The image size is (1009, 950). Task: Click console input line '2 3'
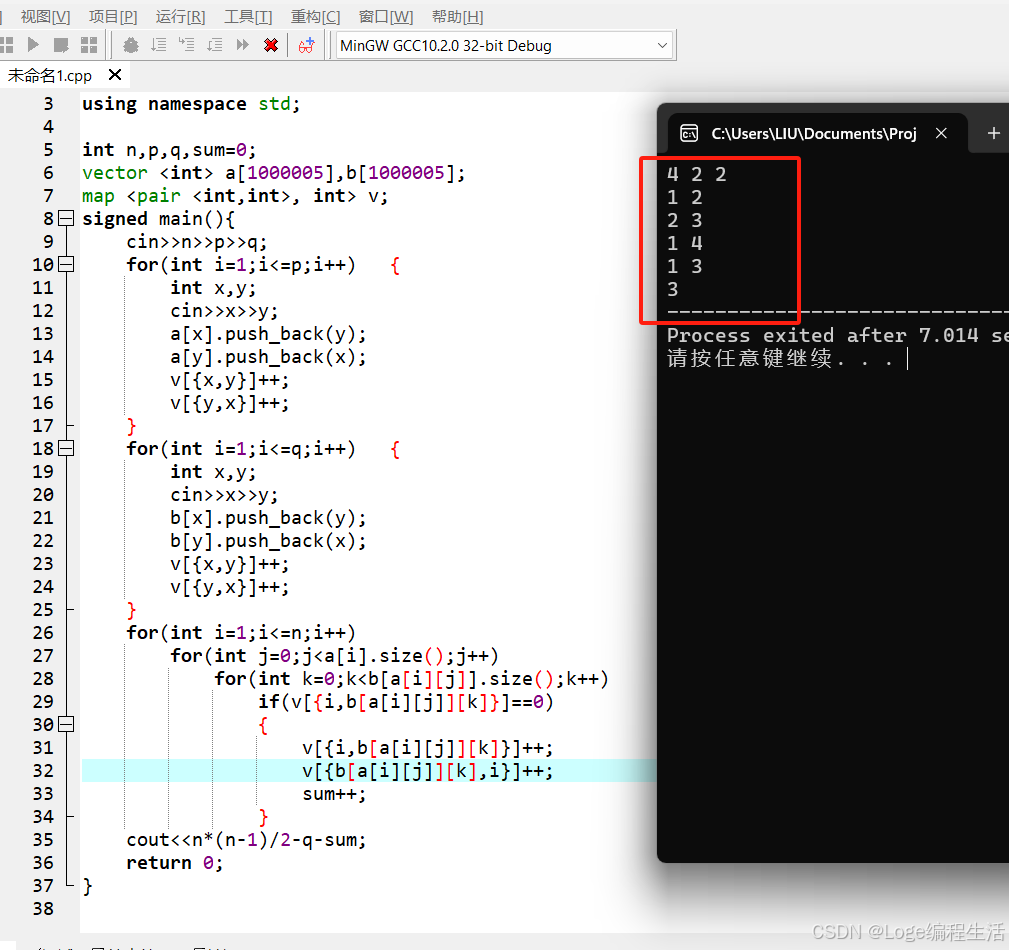(x=685, y=220)
